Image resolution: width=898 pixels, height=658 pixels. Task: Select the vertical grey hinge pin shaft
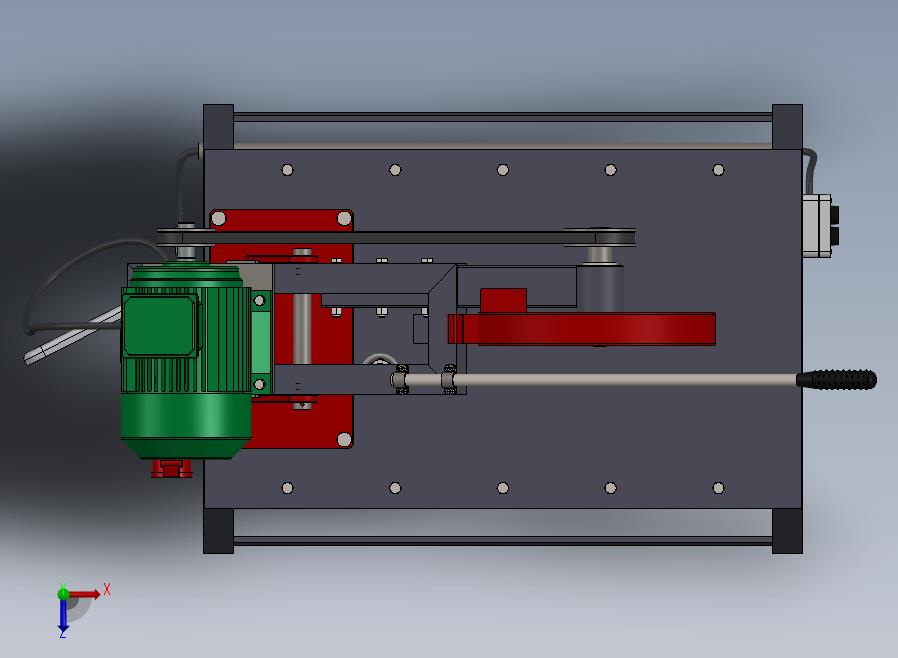pyautogui.click(x=302, y=329)
